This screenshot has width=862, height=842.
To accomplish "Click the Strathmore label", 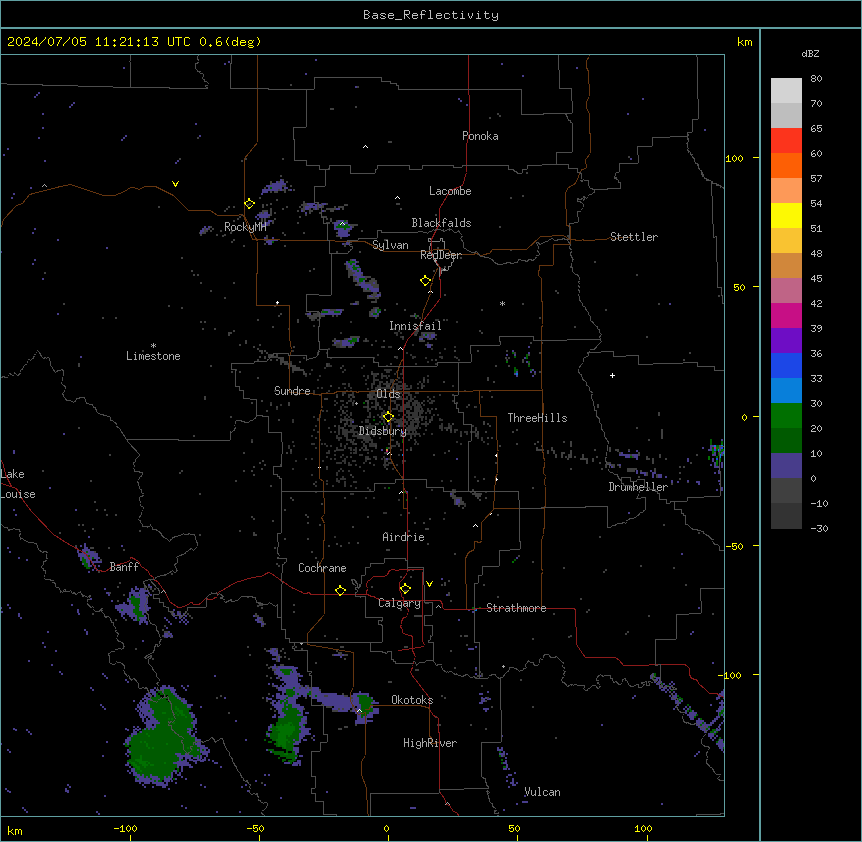I will point(516,608).
